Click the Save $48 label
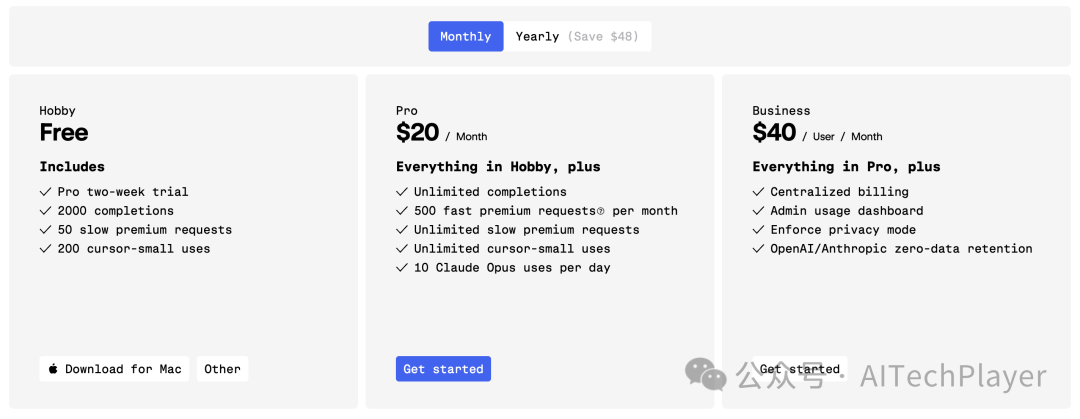Image resolution: width=1080 pixels, height=419 pixels. tap(603, 36)
